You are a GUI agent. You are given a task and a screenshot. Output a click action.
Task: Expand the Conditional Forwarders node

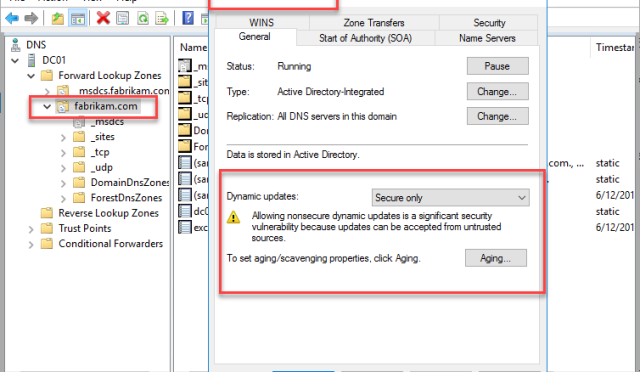(x=31, y=245)
